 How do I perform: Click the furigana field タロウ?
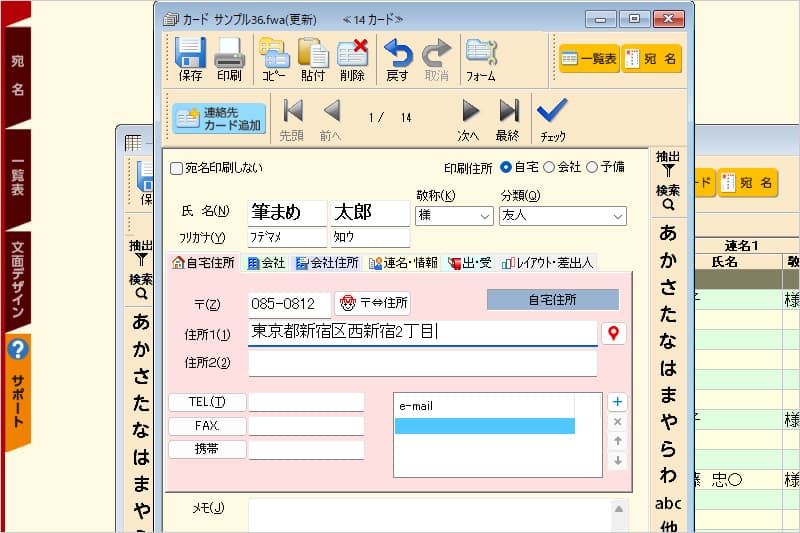pos(370,237)
